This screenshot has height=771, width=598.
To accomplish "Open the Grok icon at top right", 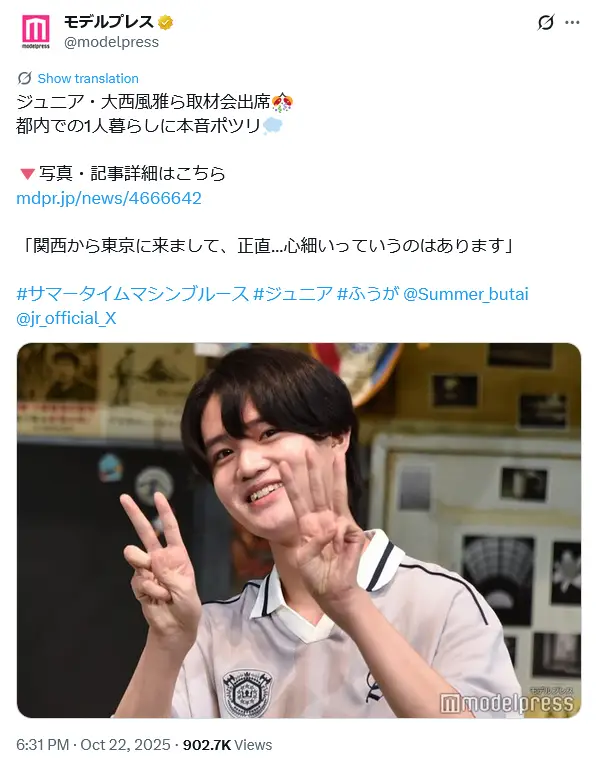I will point(545,22).
